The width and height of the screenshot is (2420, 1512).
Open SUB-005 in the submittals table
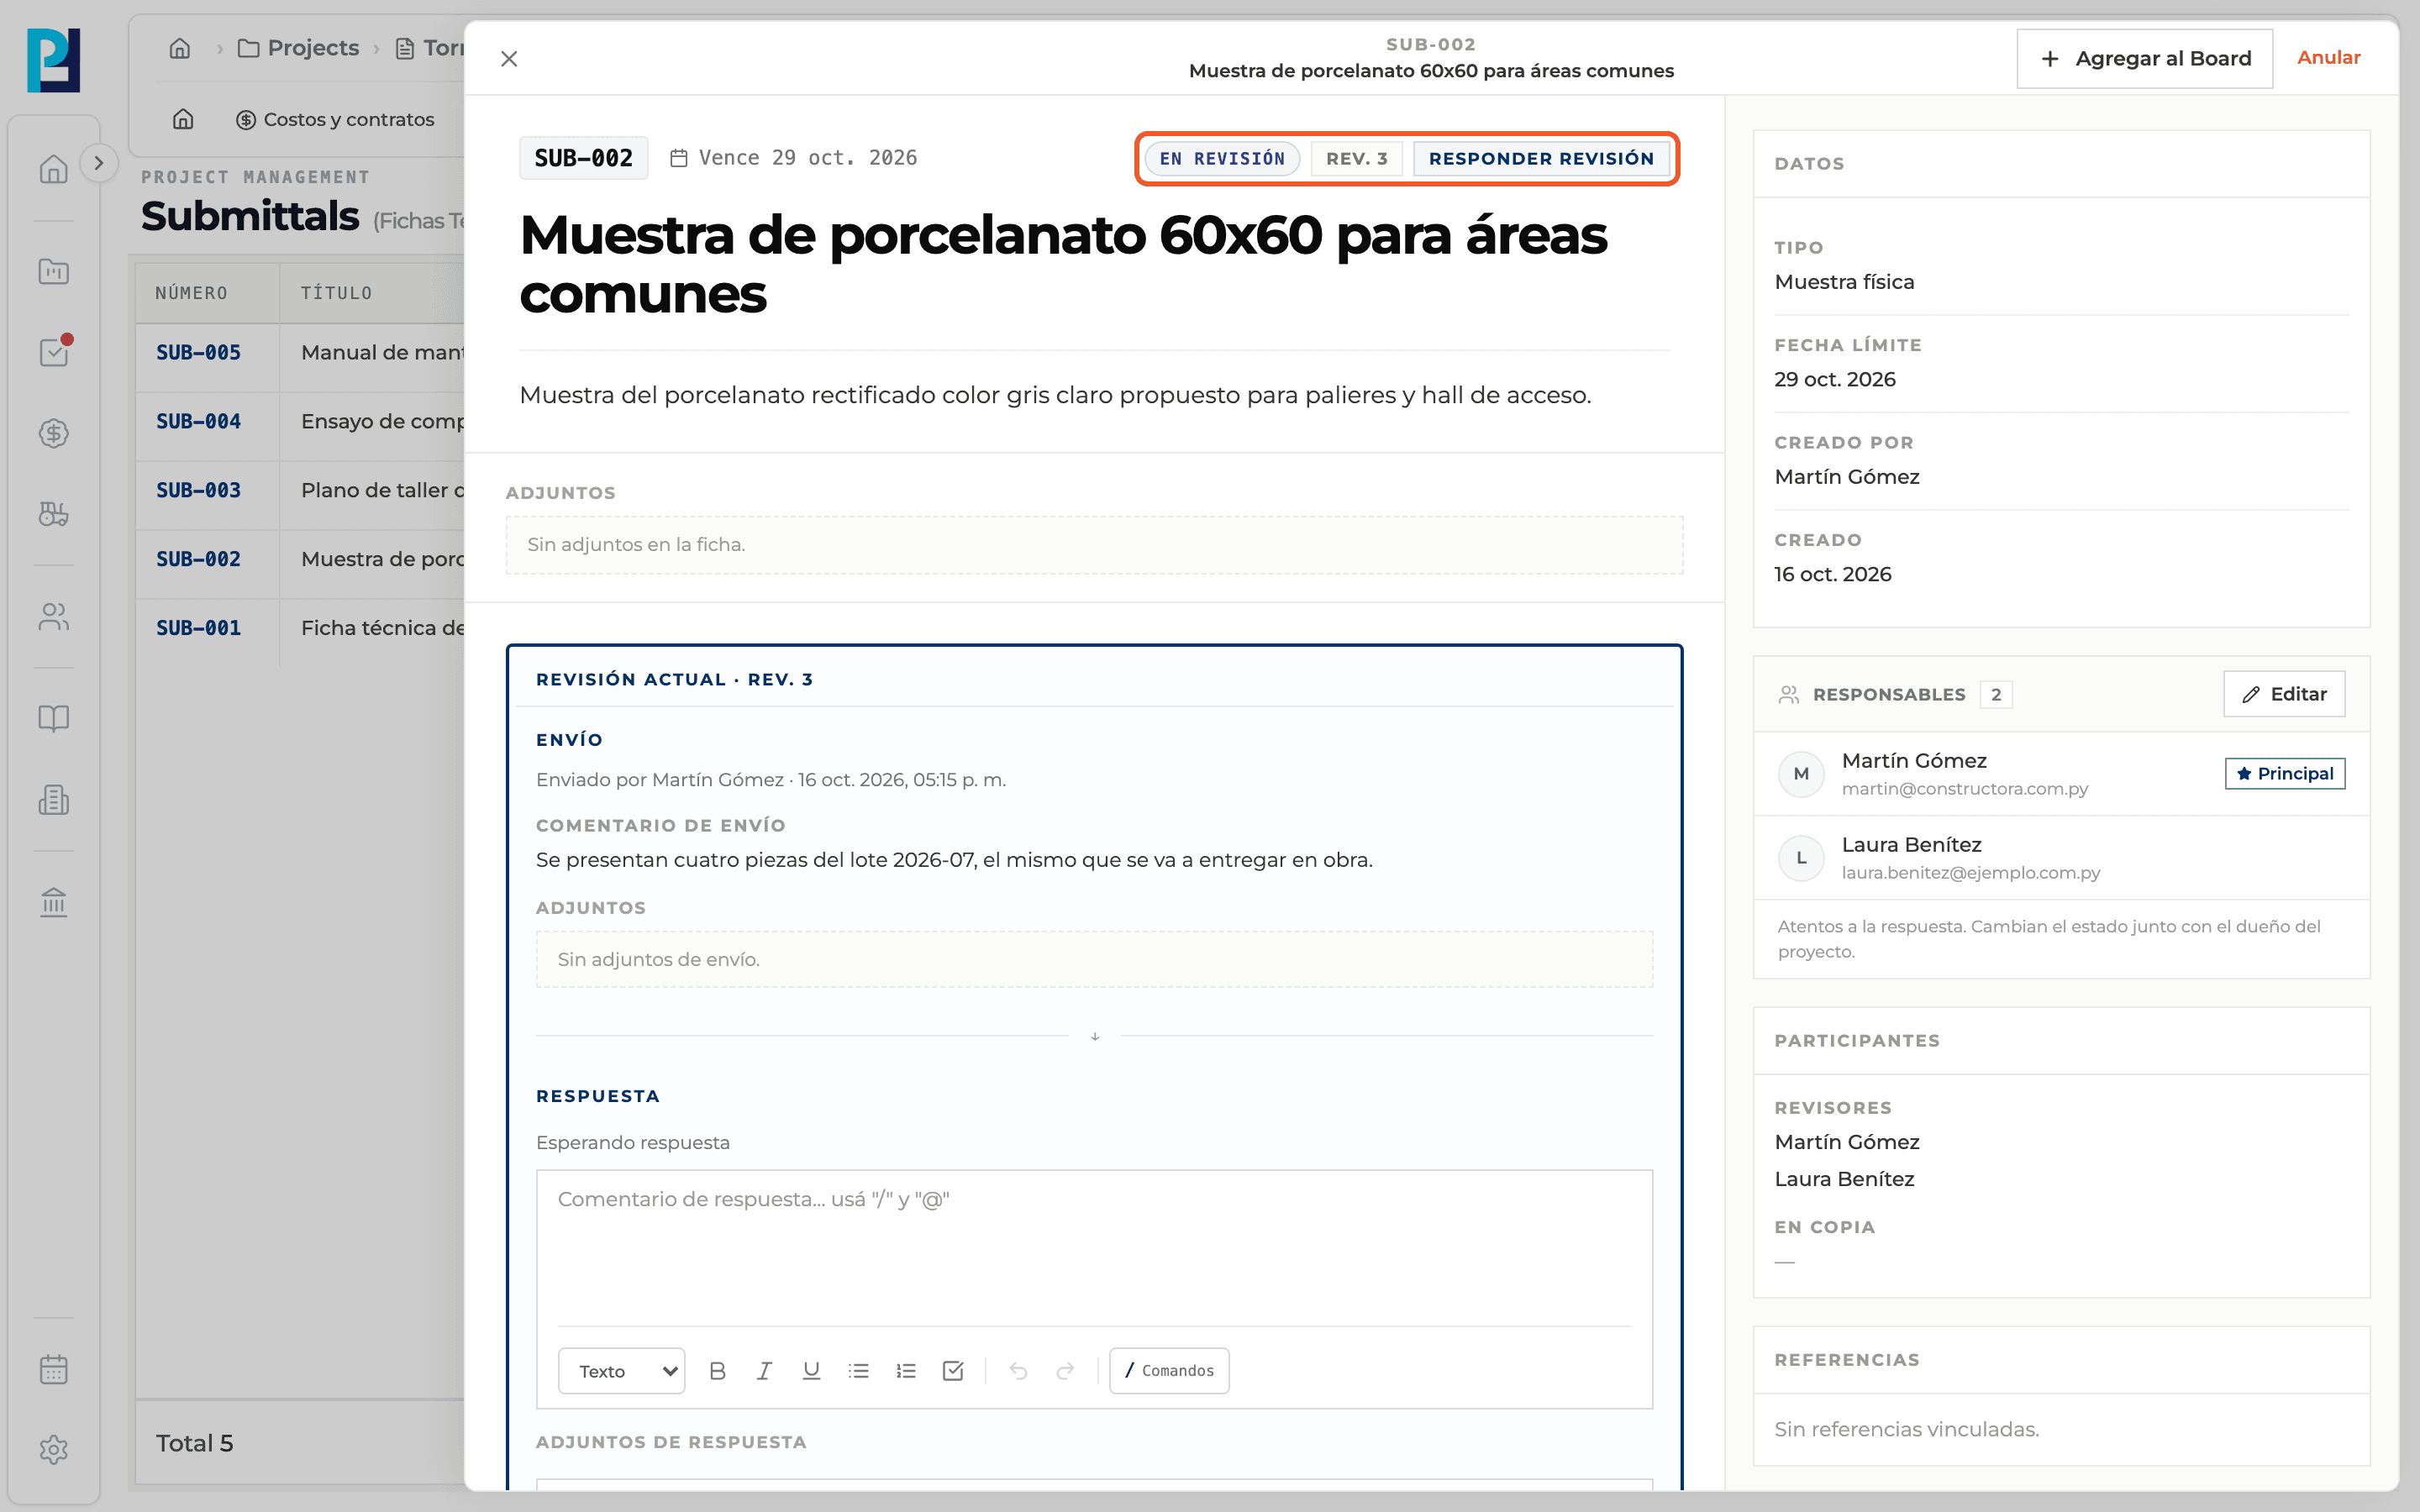point(198,353)
